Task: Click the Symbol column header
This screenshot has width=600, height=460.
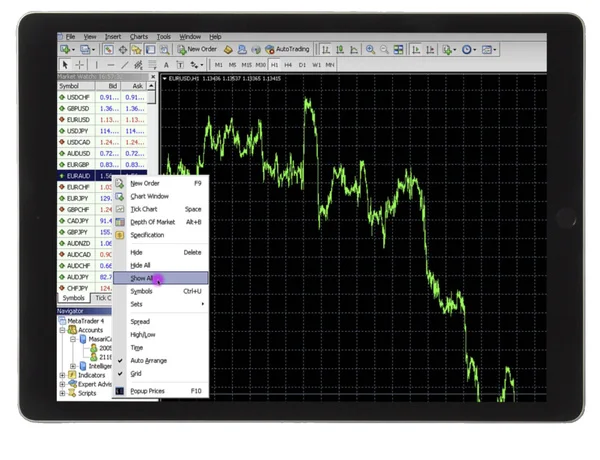Action: coord(76,86)
